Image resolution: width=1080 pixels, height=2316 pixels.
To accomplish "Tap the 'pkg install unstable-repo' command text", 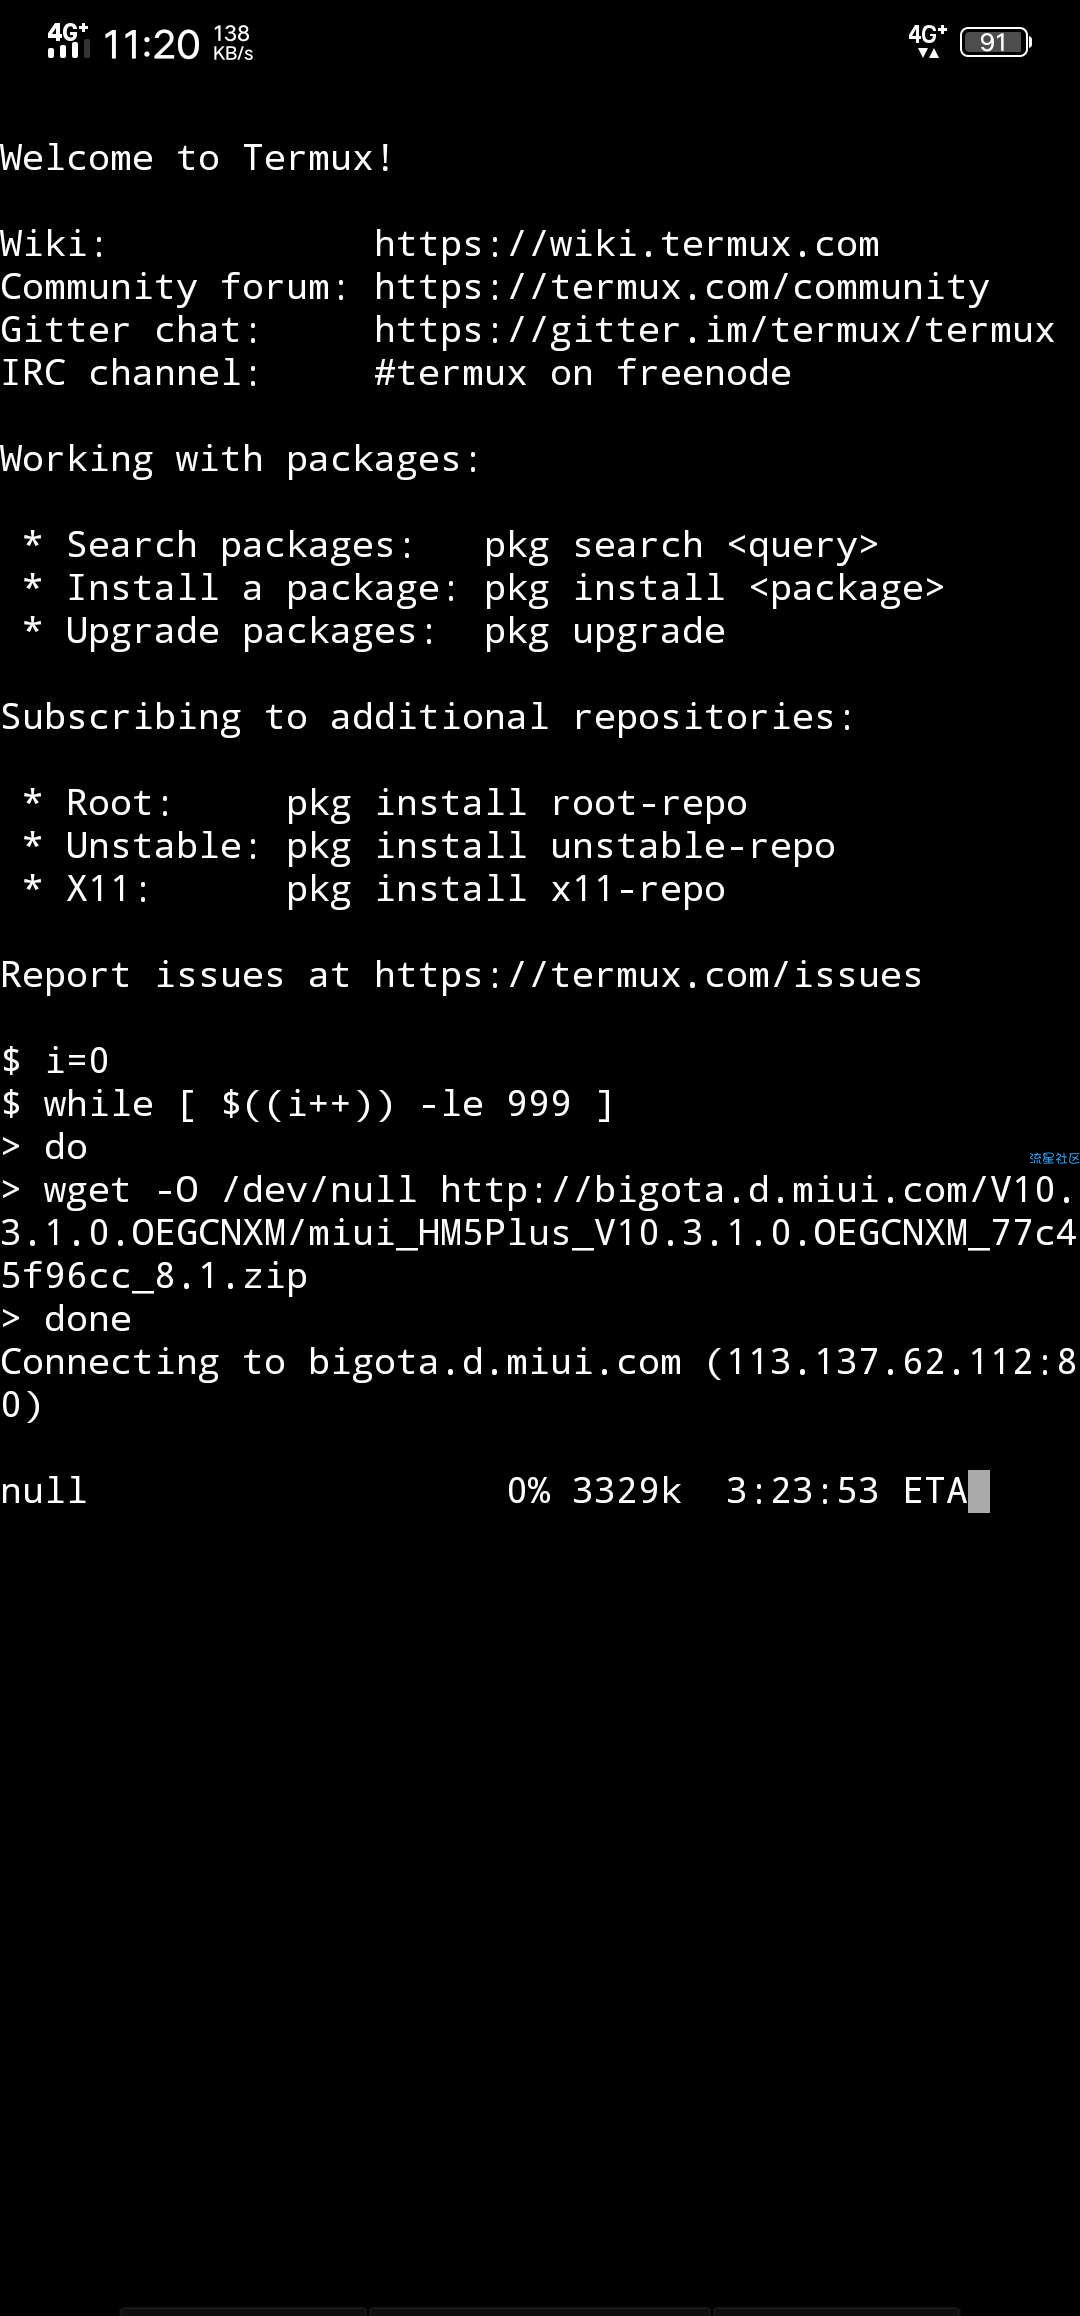I will pos(560,846).
